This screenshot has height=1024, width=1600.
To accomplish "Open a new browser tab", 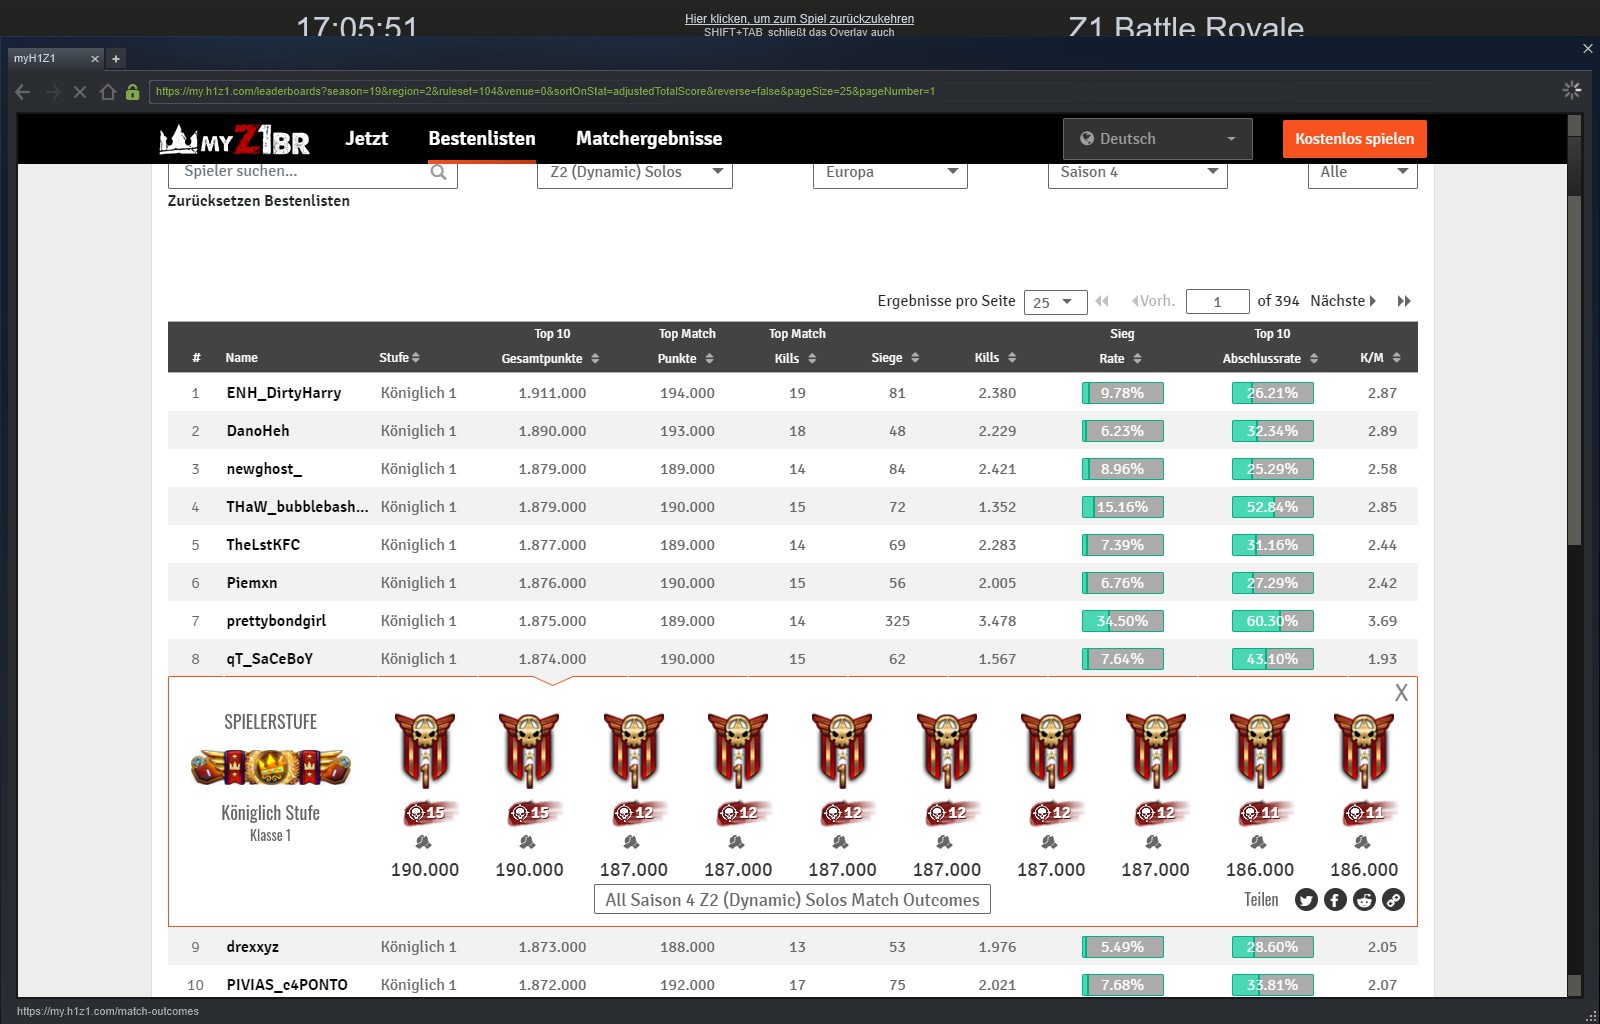I will tap(116, 59).
